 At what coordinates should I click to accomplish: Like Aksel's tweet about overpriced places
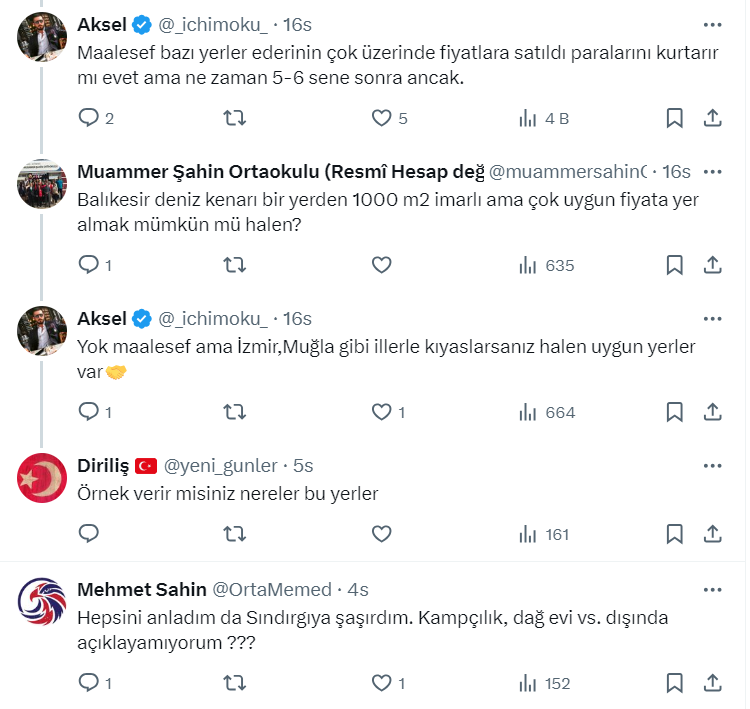tap(381, 118)
